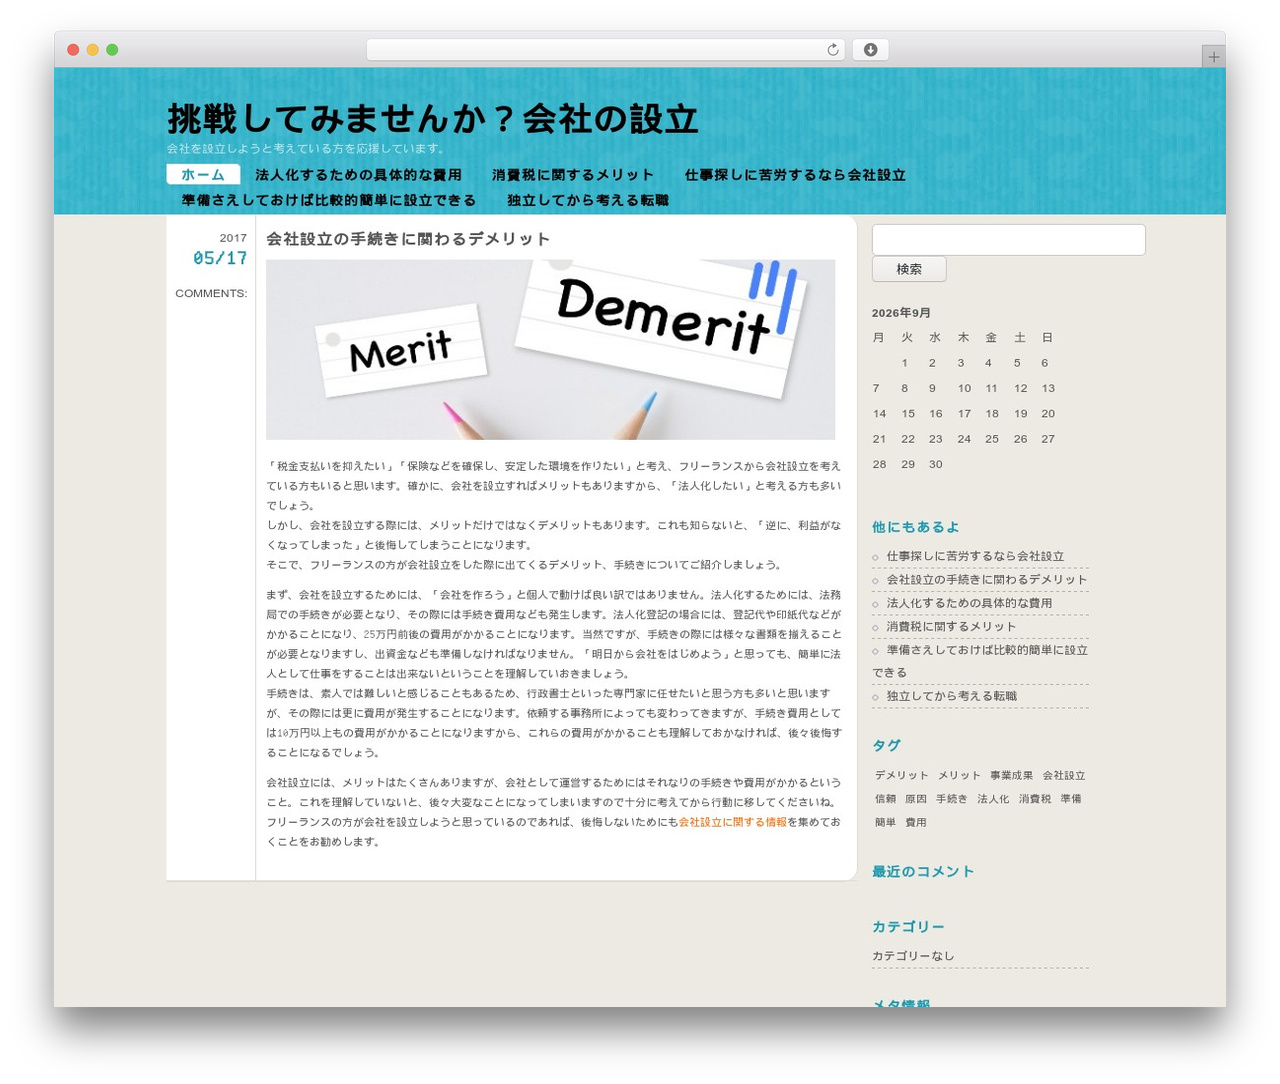Select the 準備 tag
This screenshot has width=1280, height=1084.
[x=1071, y=799]
